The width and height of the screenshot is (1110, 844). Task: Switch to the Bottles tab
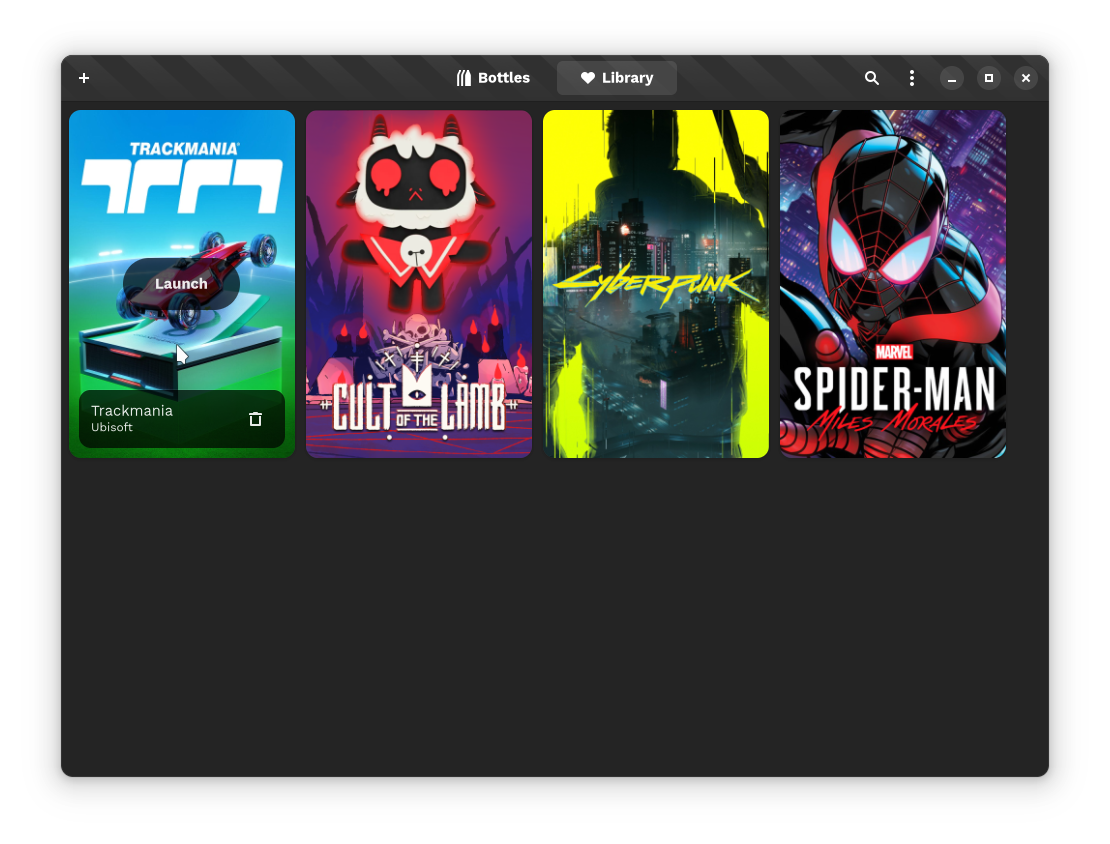(x=493, y=78)
